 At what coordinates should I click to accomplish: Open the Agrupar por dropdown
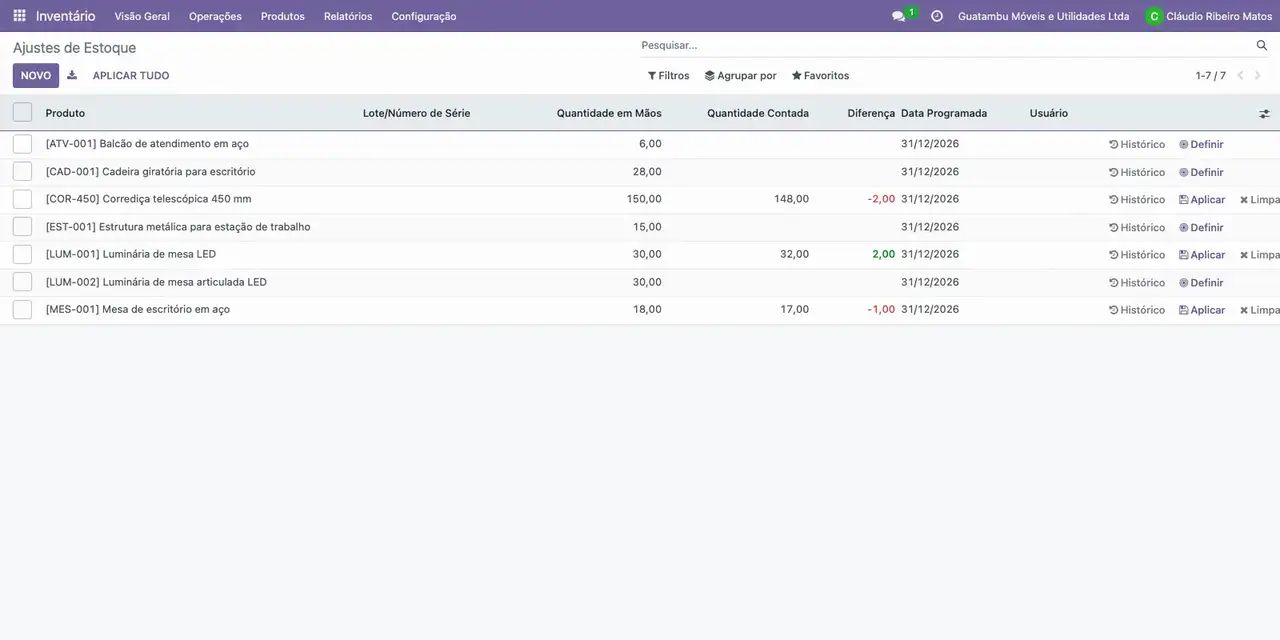(x=740, y=75)
